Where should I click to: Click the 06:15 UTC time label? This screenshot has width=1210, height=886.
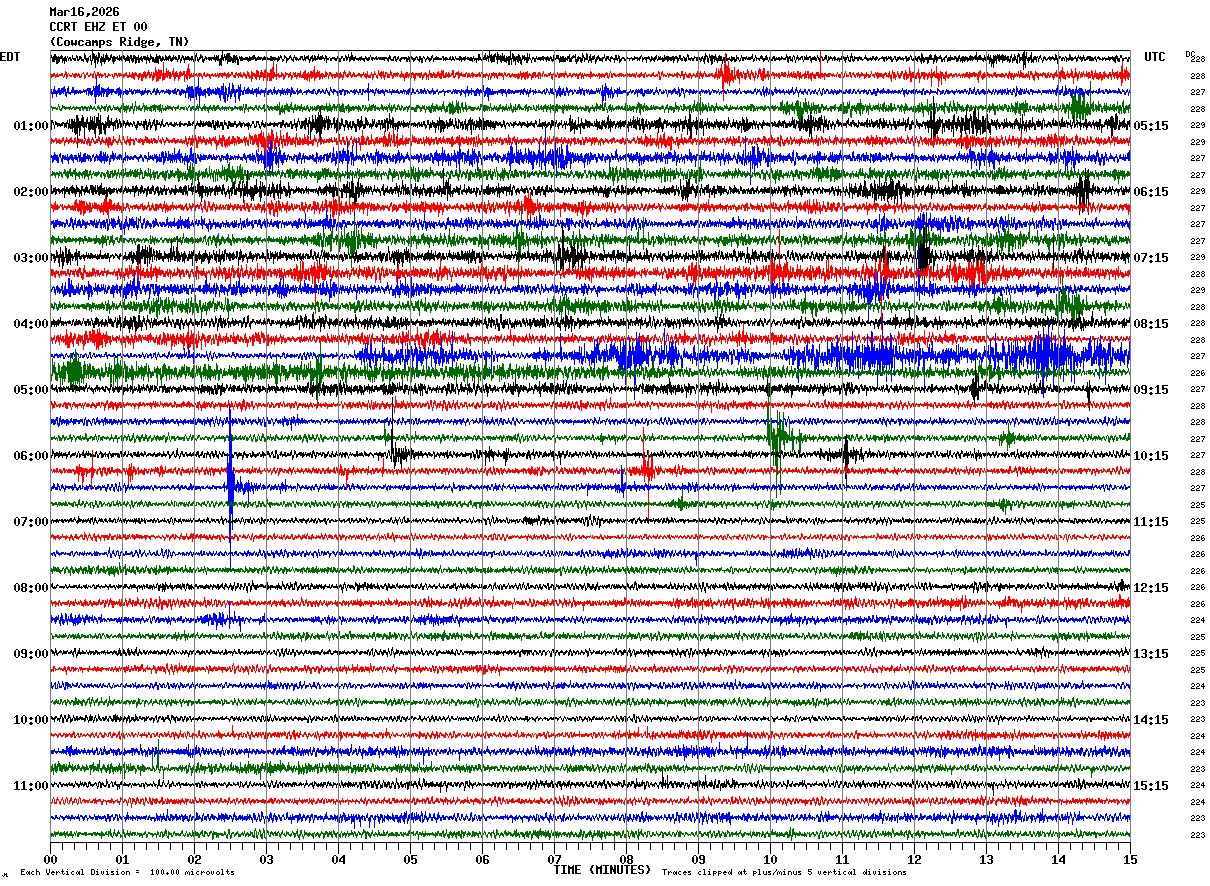click(x=1151, y=192)
